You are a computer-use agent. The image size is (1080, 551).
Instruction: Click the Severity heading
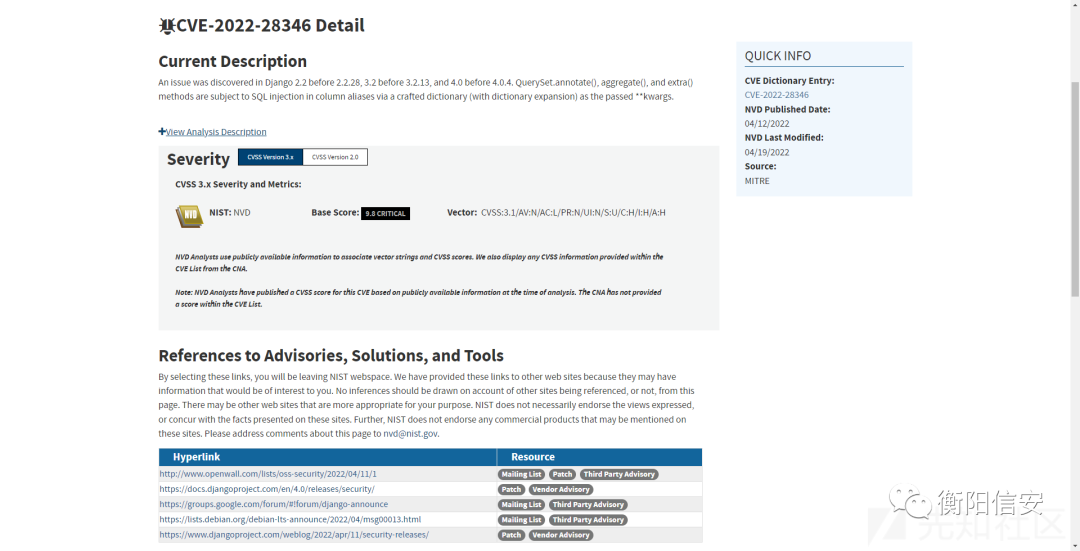tap(198, 159)
